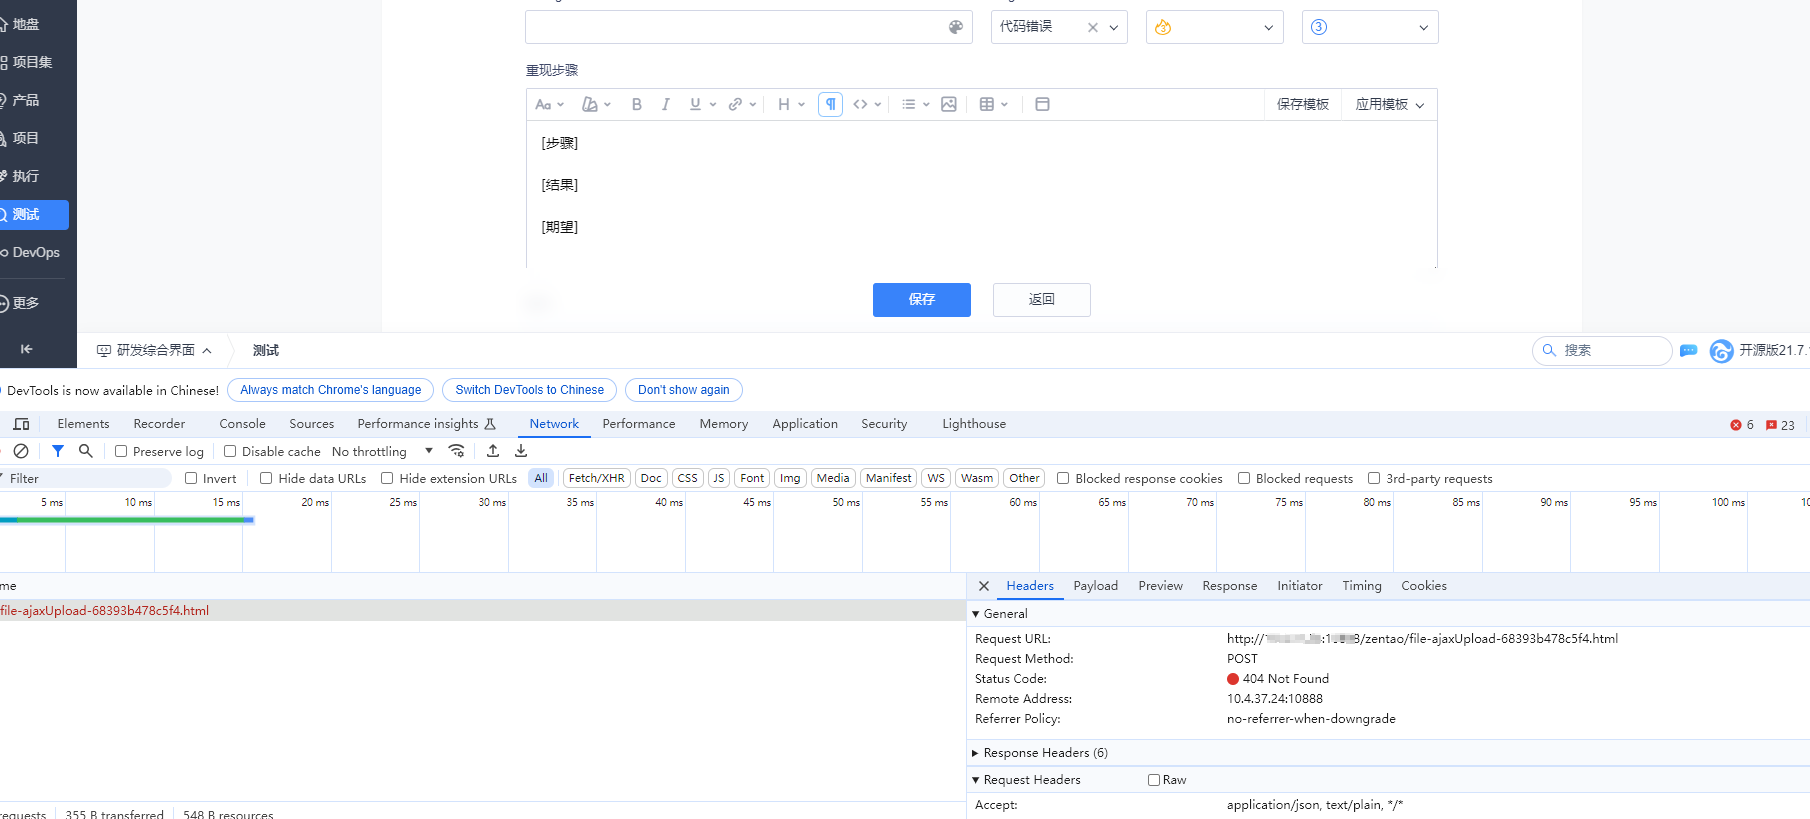
Task: Switch to the Sources tab
Action: pyautogui.click(x=312, y=424)
